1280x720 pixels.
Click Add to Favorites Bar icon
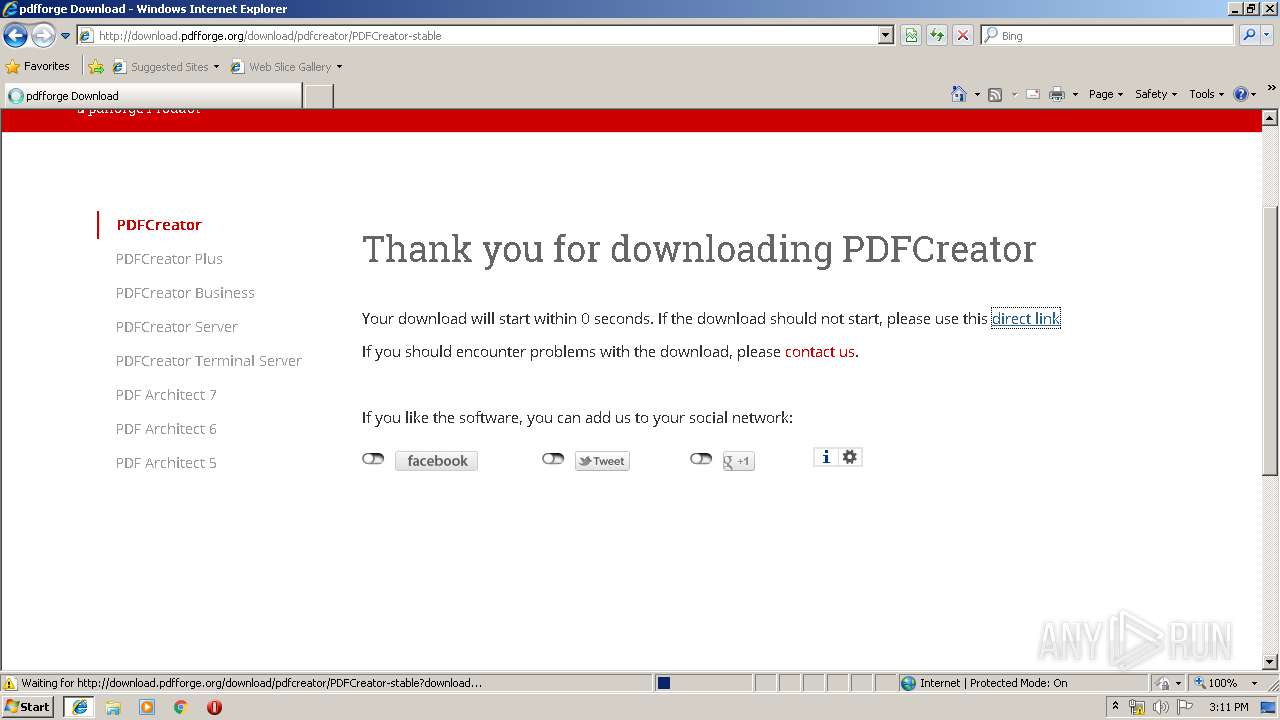point(95,67)
